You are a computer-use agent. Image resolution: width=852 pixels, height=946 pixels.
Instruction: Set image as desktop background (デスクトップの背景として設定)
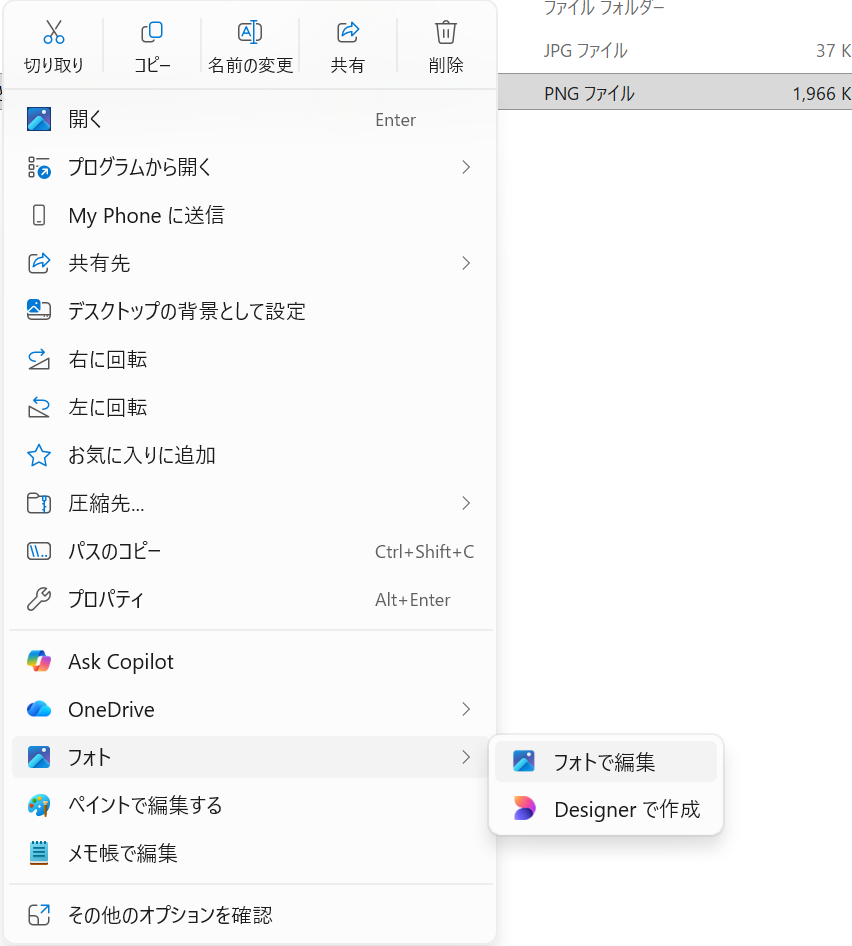[x=186, y=311]
